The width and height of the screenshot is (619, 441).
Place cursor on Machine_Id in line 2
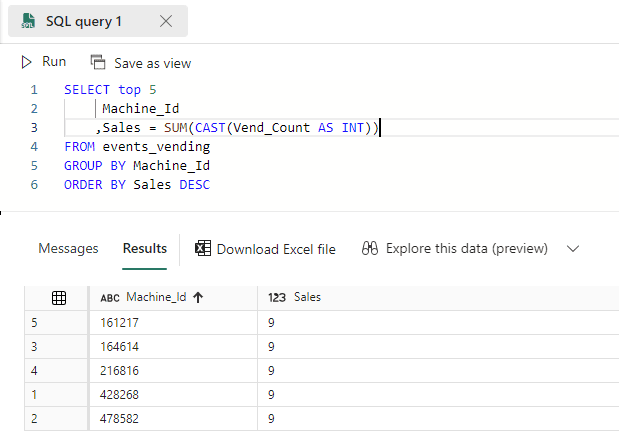(141, 109)
